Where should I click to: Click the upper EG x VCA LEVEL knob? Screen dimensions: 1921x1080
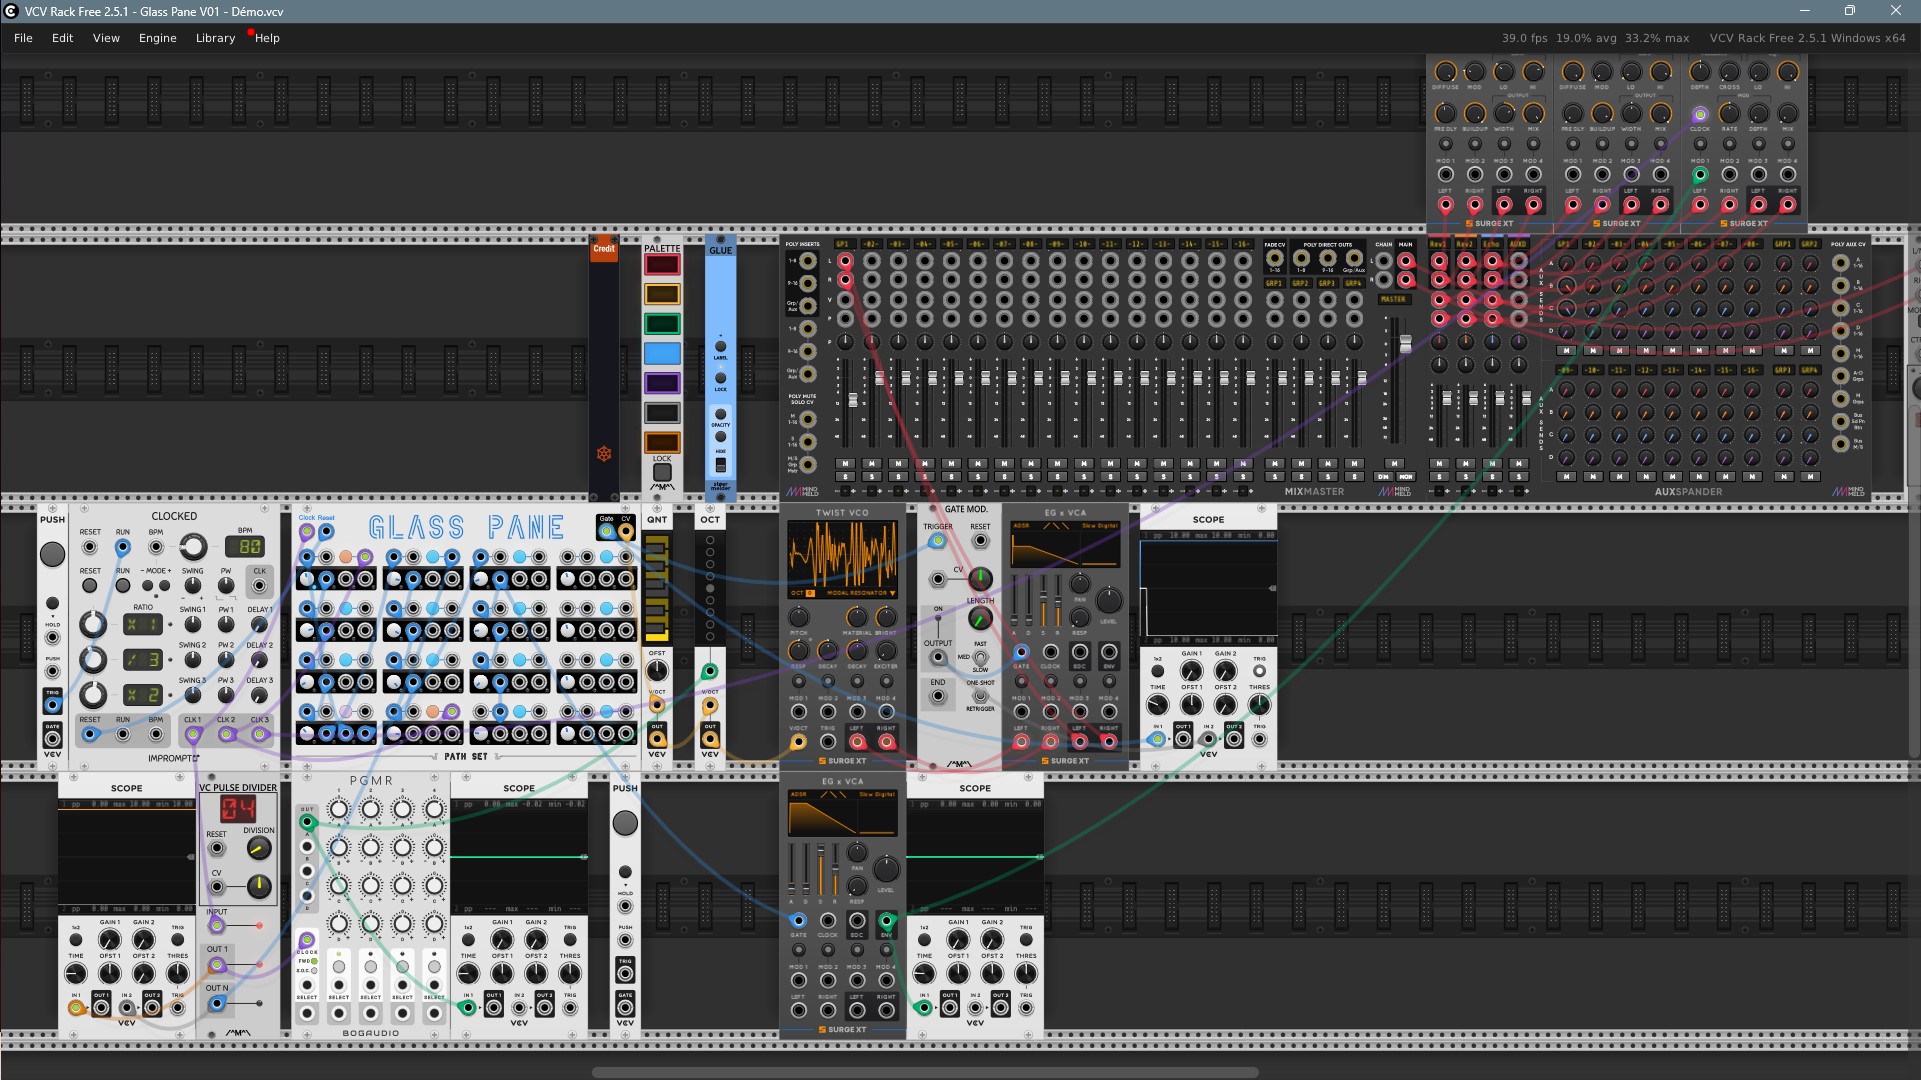pos(1109,600)
